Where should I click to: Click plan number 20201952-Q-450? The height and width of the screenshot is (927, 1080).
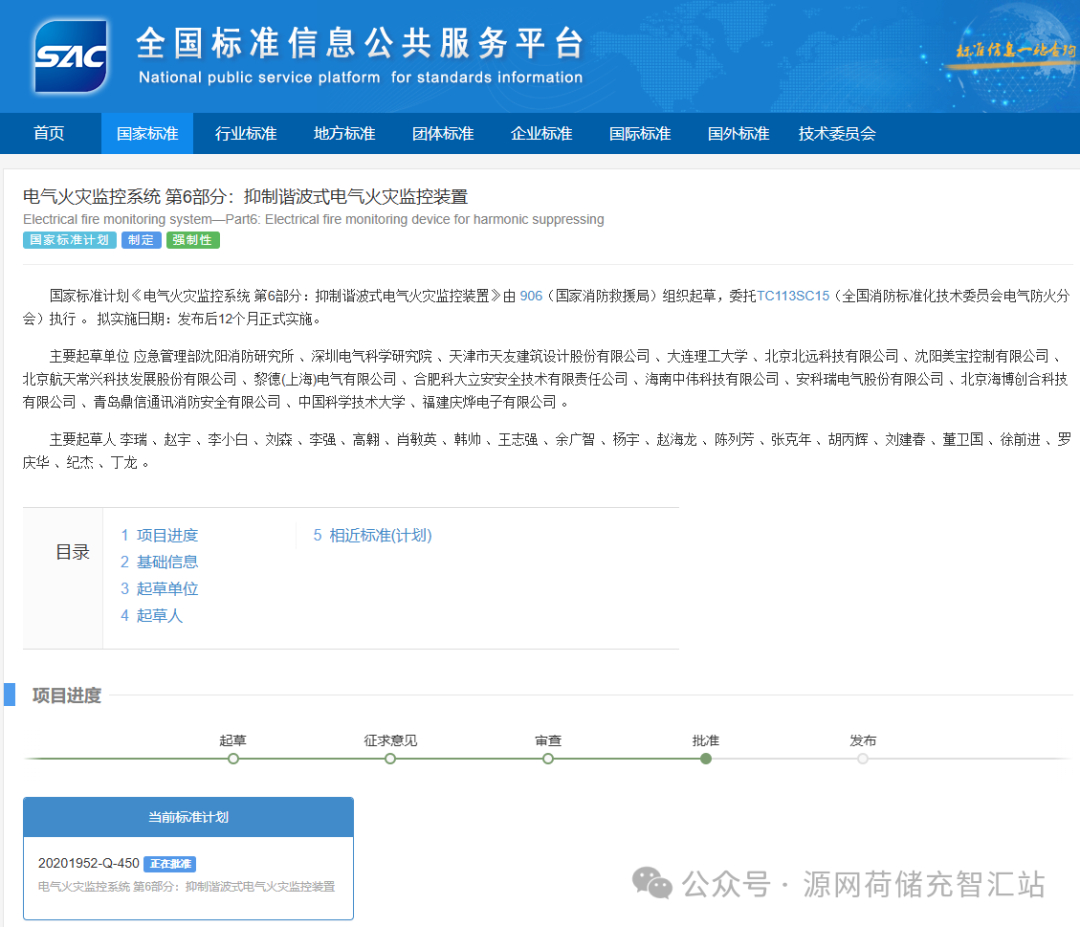tap(89, 864)
